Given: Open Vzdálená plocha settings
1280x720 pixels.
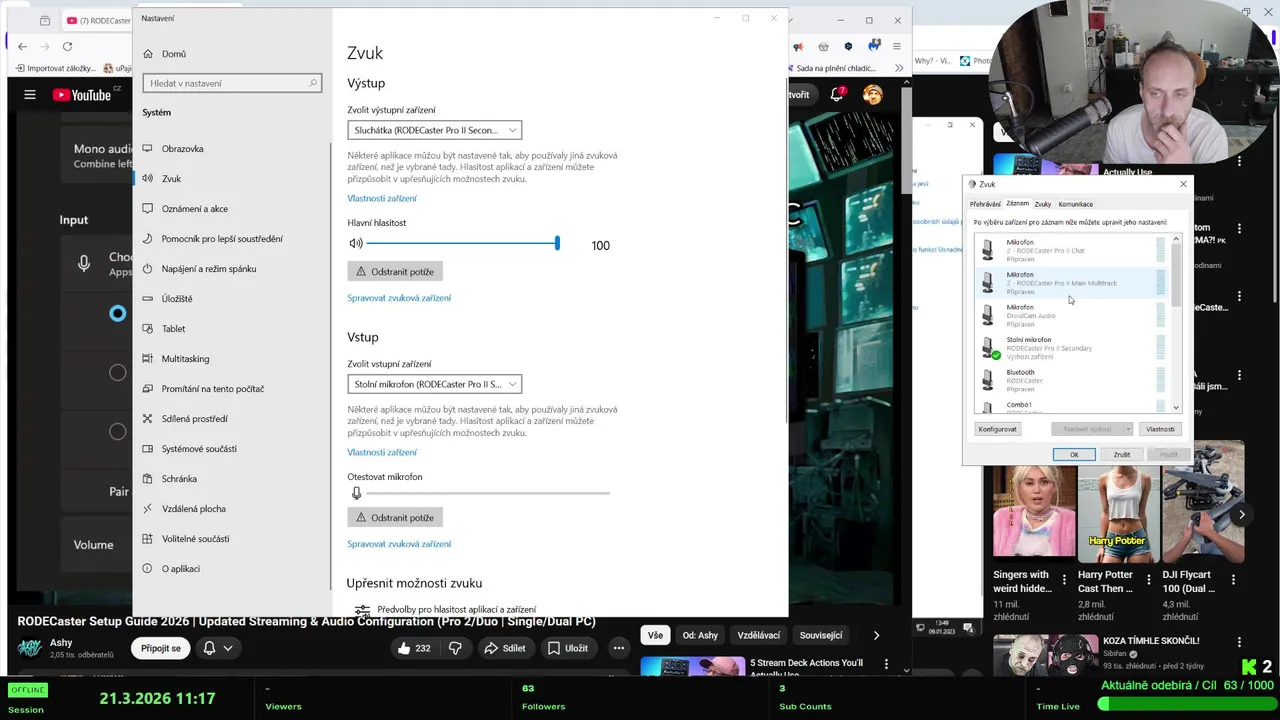Looking at the screenshot, I should (183, 509).
